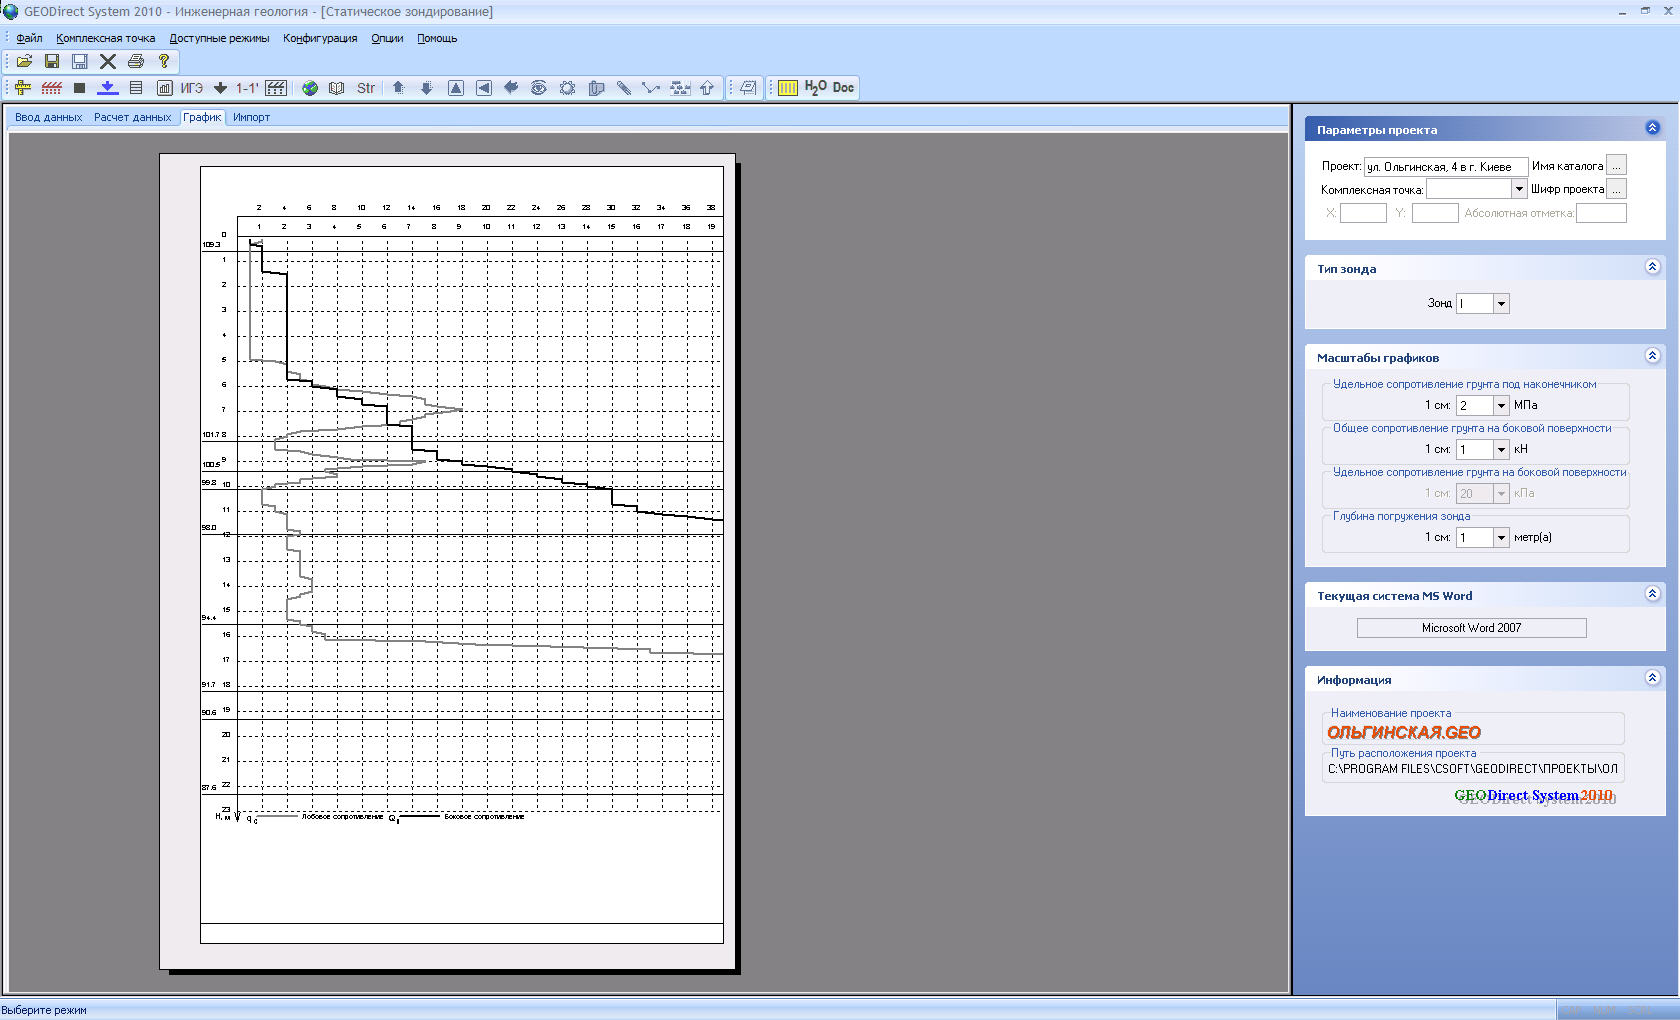Open the МПа scale dropdown
Viewport: 1680px width, 1020px height.
[x=1501, y=406]
